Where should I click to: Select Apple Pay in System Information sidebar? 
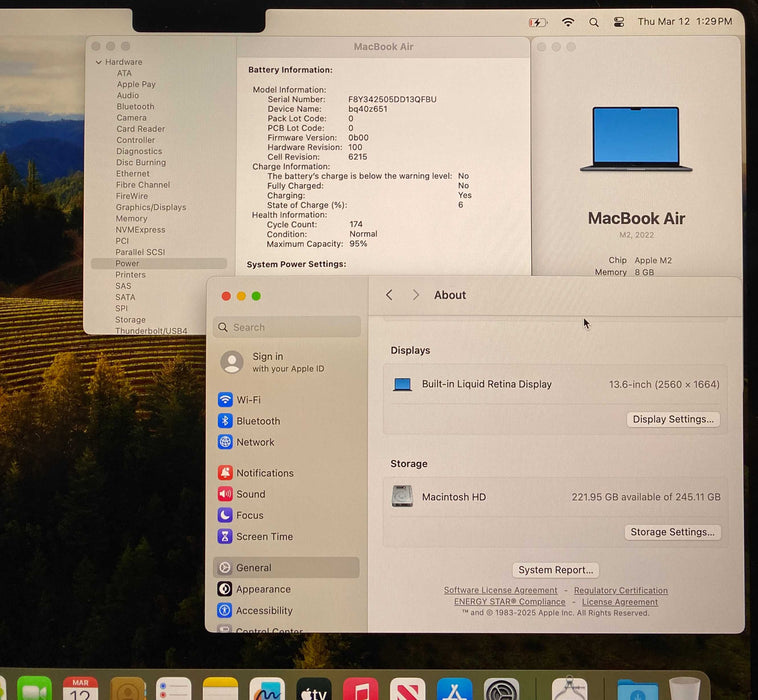[x=136, y=84]
